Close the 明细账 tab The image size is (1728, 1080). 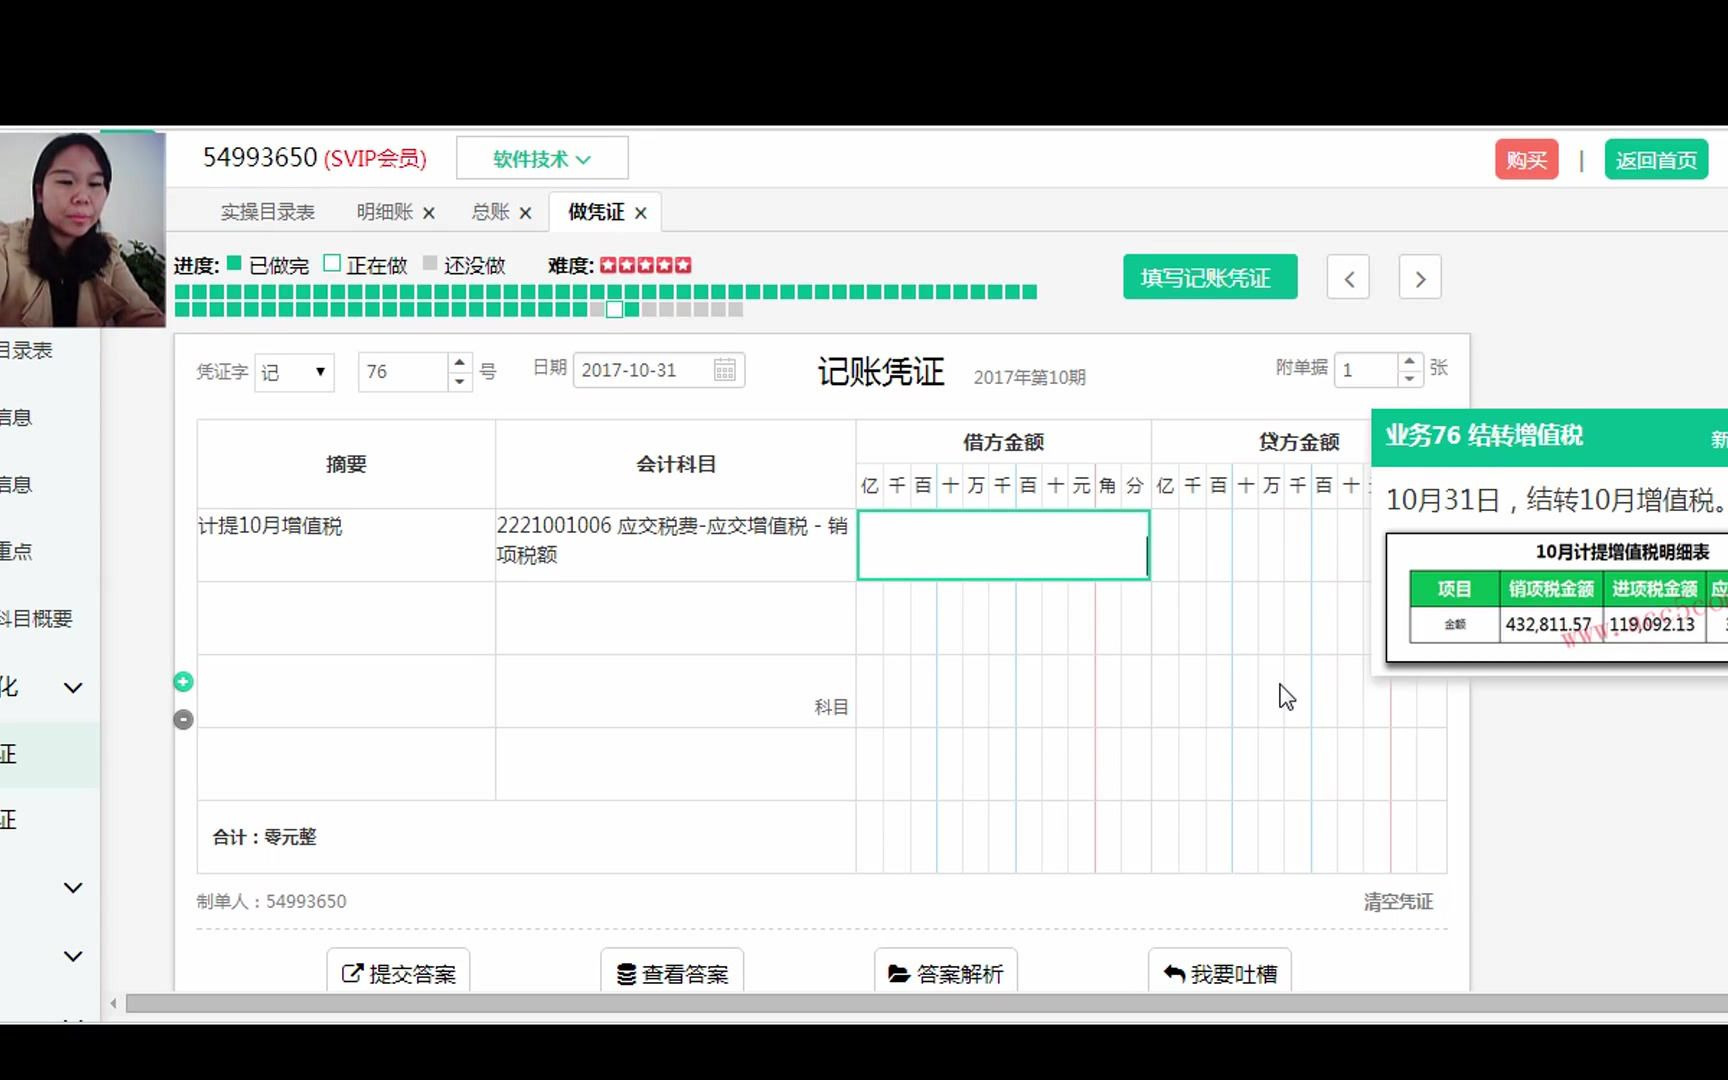click(429, 213)
